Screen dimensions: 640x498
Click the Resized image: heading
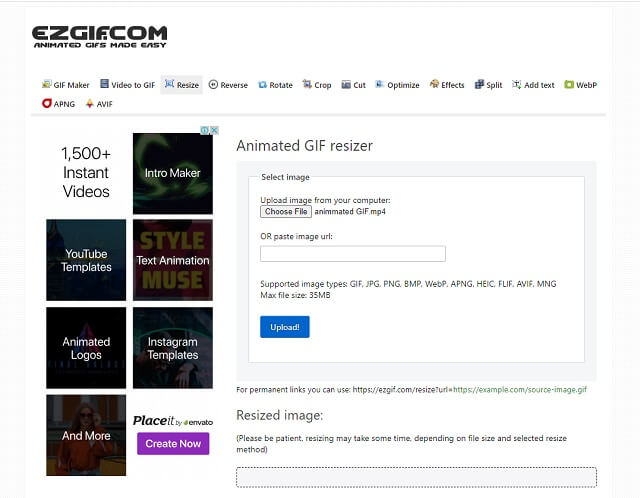tap(280, 416)
